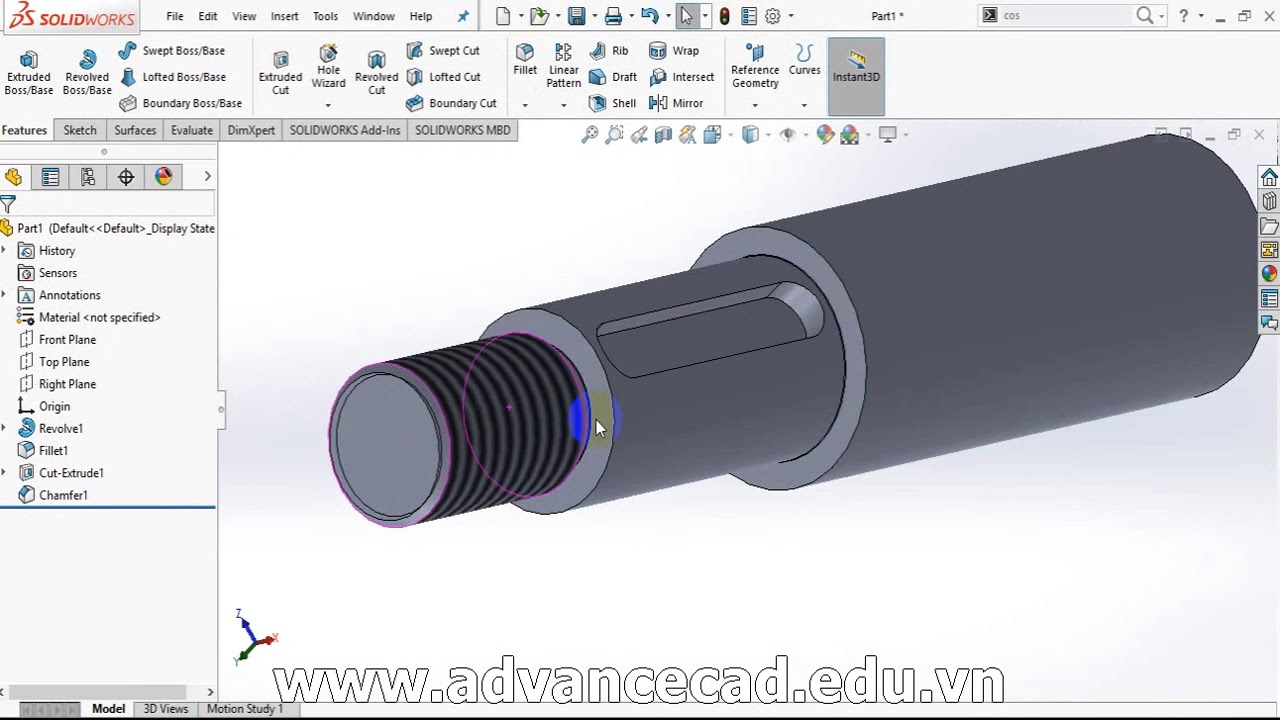Open Reference Geometry tool
The image size is (1280, 720).
coord(755,67)
